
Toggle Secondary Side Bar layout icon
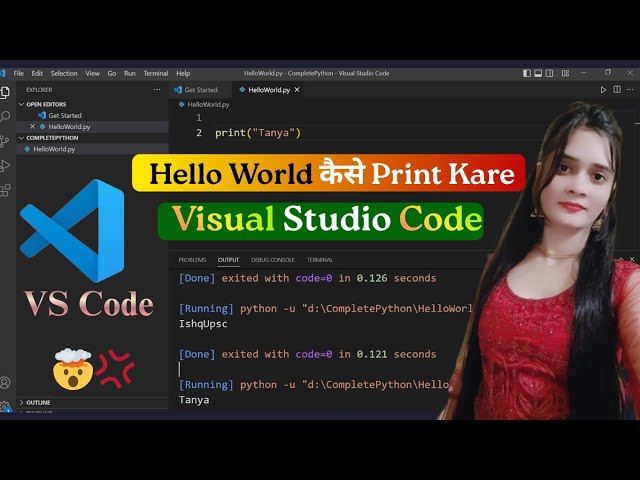tap(549, 73)
